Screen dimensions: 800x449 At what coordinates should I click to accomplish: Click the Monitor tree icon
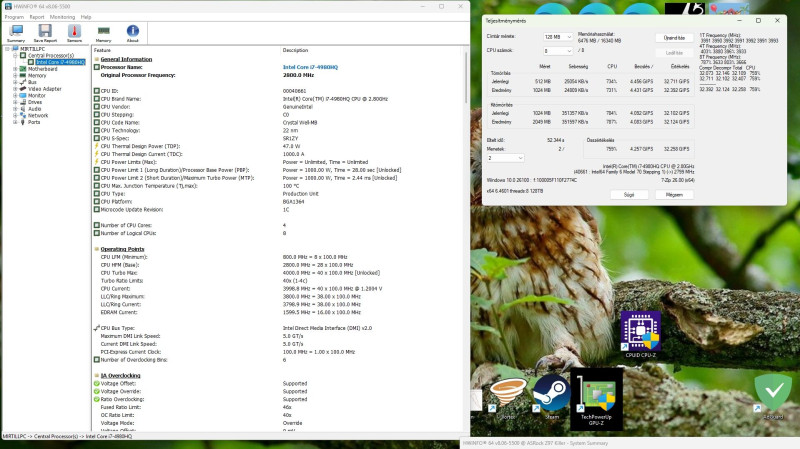click(x=22, y=95)
